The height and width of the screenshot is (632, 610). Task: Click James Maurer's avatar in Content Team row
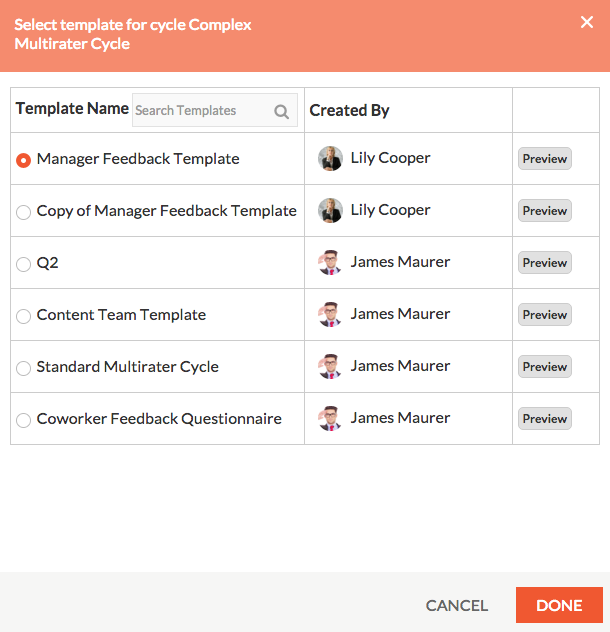[x=330, y=314]
